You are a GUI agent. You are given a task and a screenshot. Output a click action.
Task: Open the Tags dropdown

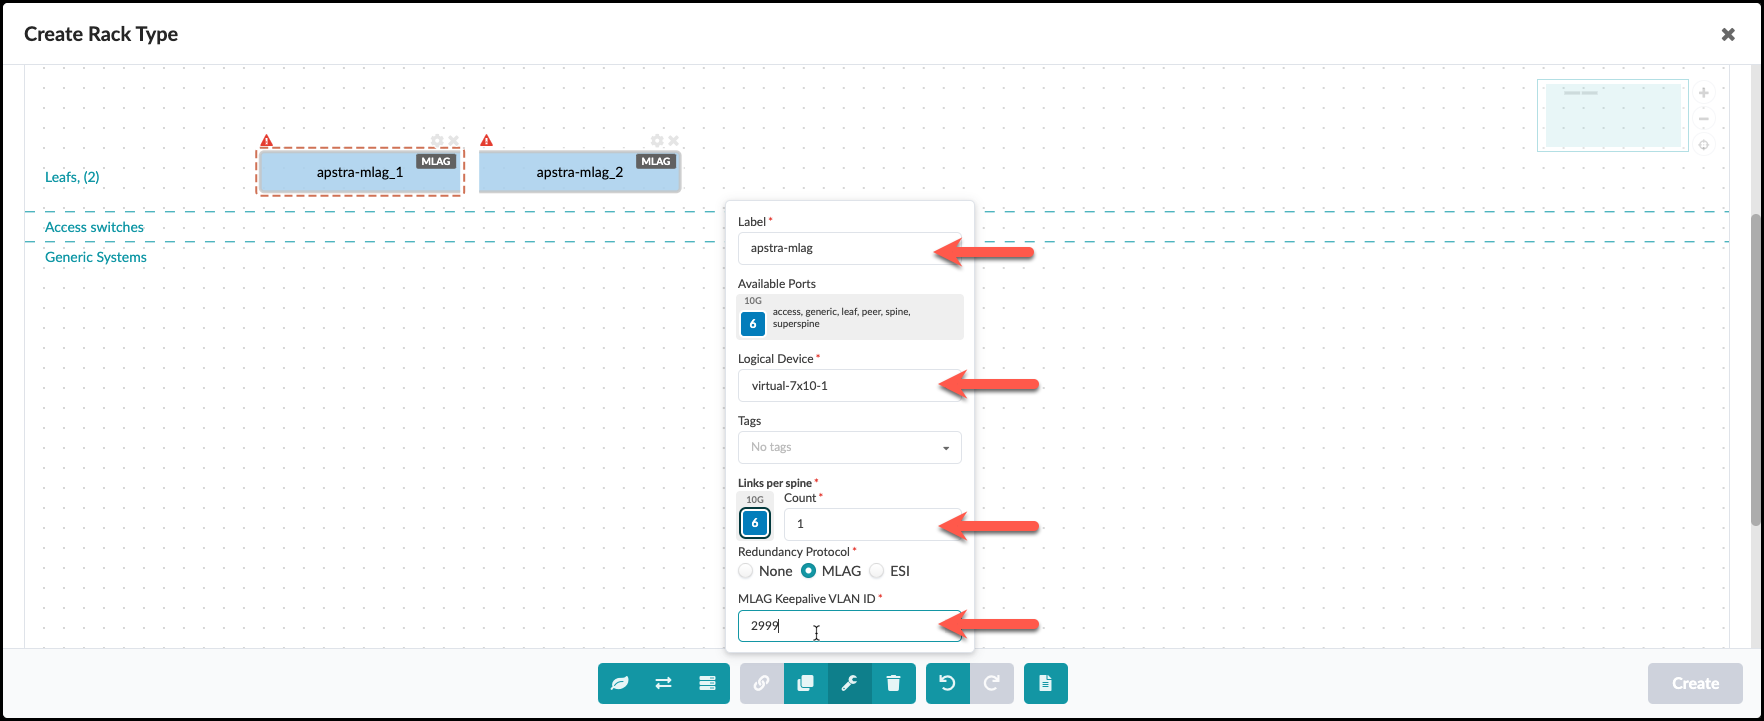pyautogui.click(x=849, y=447)
